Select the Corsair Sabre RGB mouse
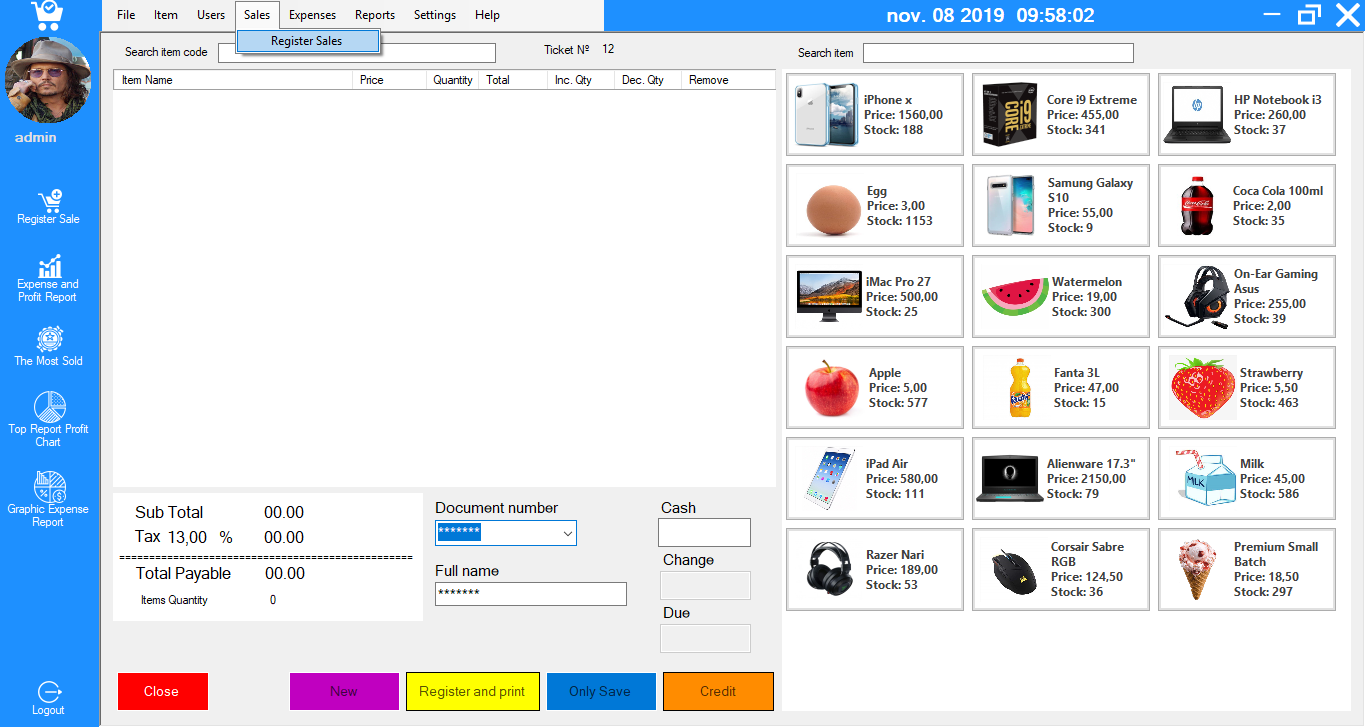The height and width of the screenshot is (727, 1365). 1060,569
